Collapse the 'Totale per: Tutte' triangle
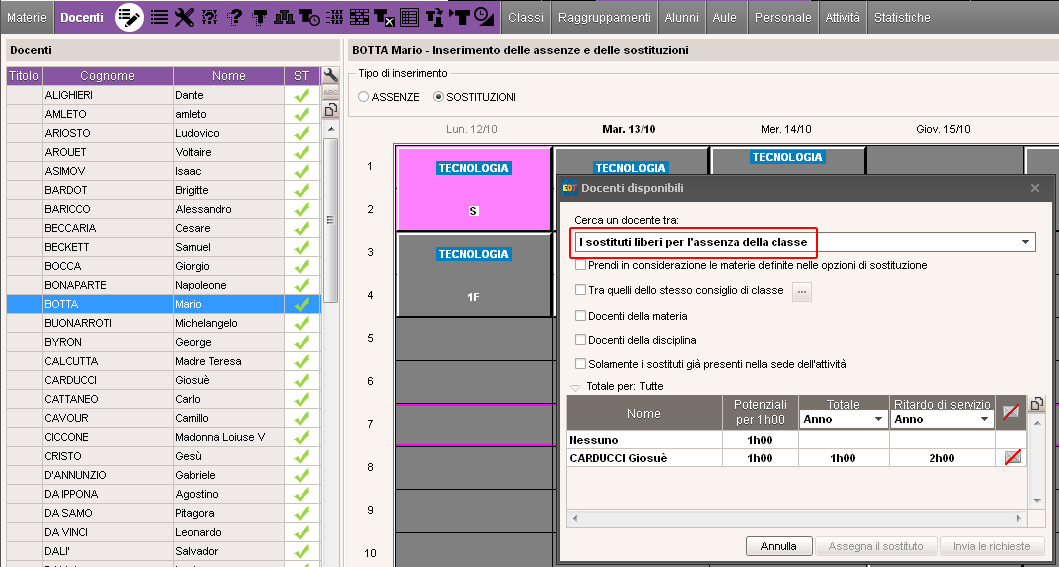The height and width of the screenshot is (567, 1059). click(575, 387)
